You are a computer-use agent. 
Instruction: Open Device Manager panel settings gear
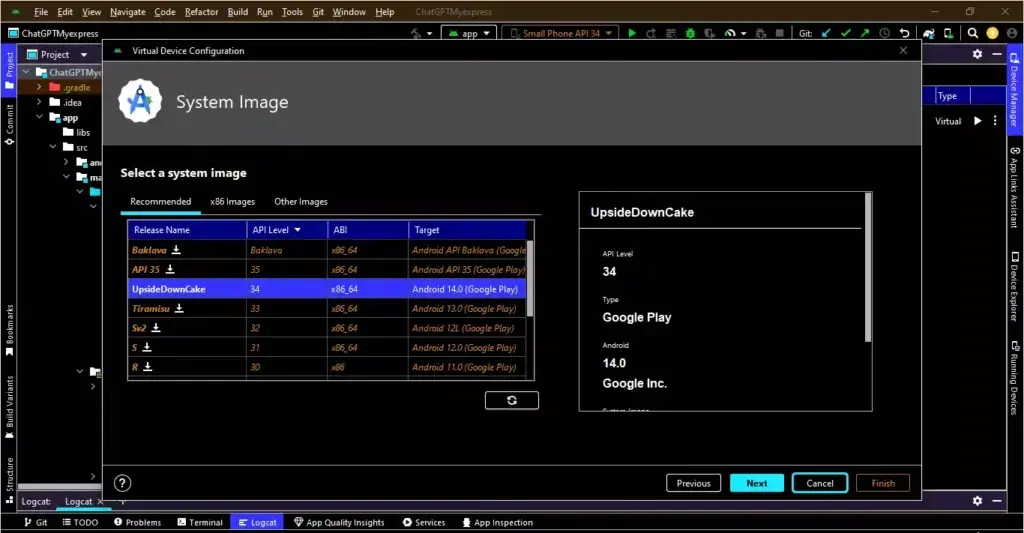pos(977,54)
